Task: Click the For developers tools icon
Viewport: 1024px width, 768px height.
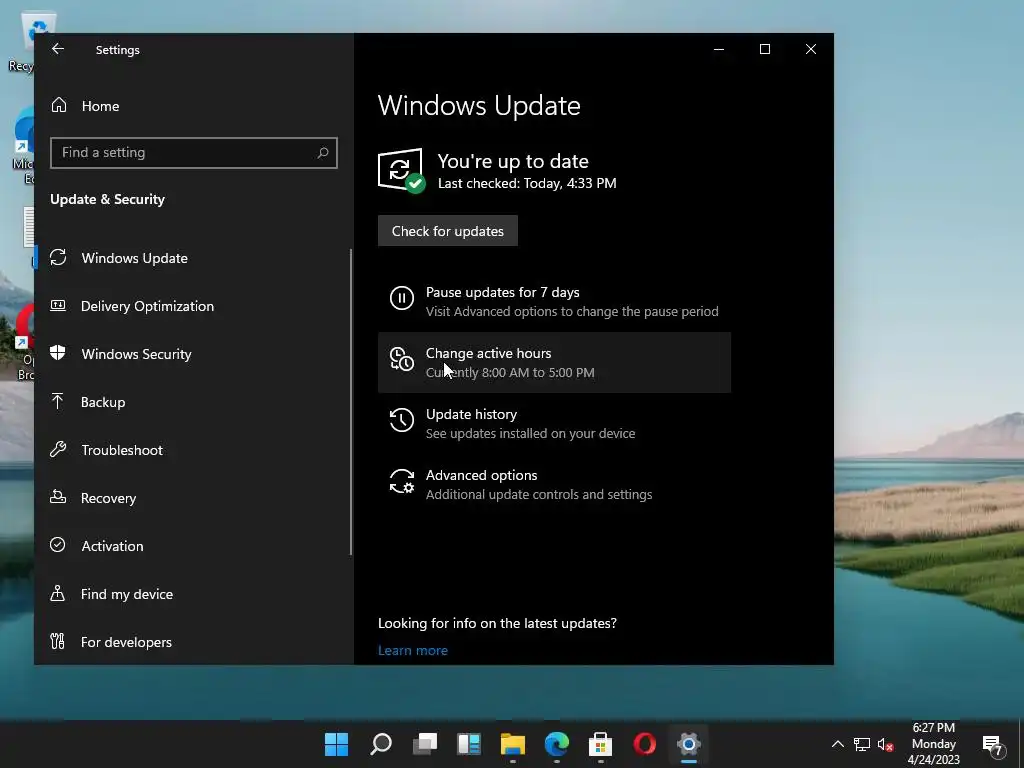Action: pyautogui.click(x=57, y=641)
